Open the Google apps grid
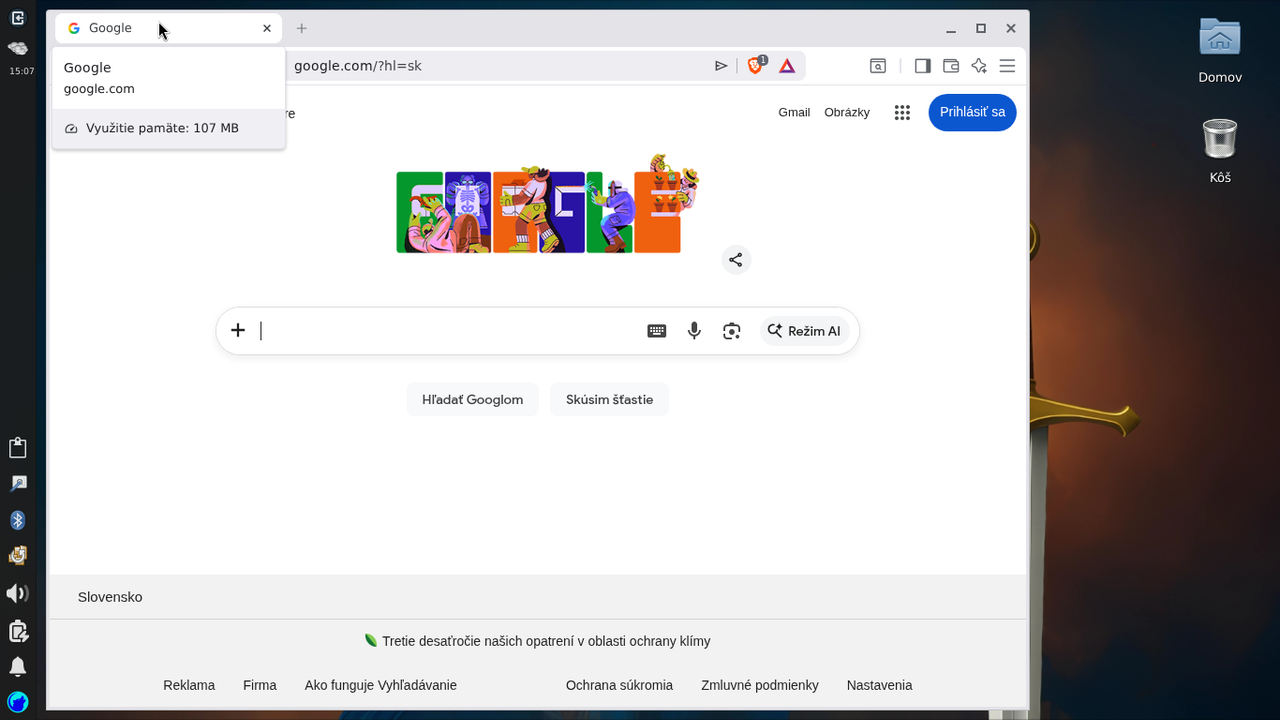Viewport: 1280px width, 720px height. (902, 113)
